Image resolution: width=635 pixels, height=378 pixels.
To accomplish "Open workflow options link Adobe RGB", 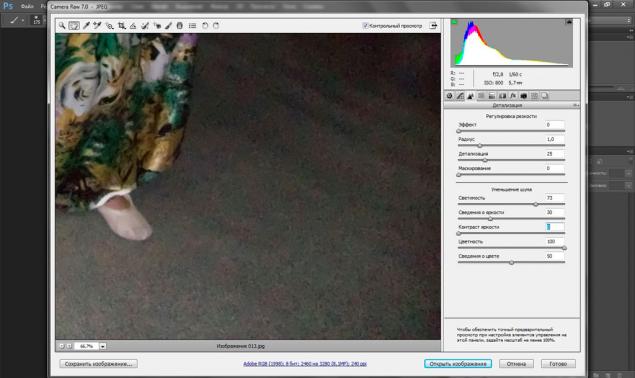I will 305,364.
